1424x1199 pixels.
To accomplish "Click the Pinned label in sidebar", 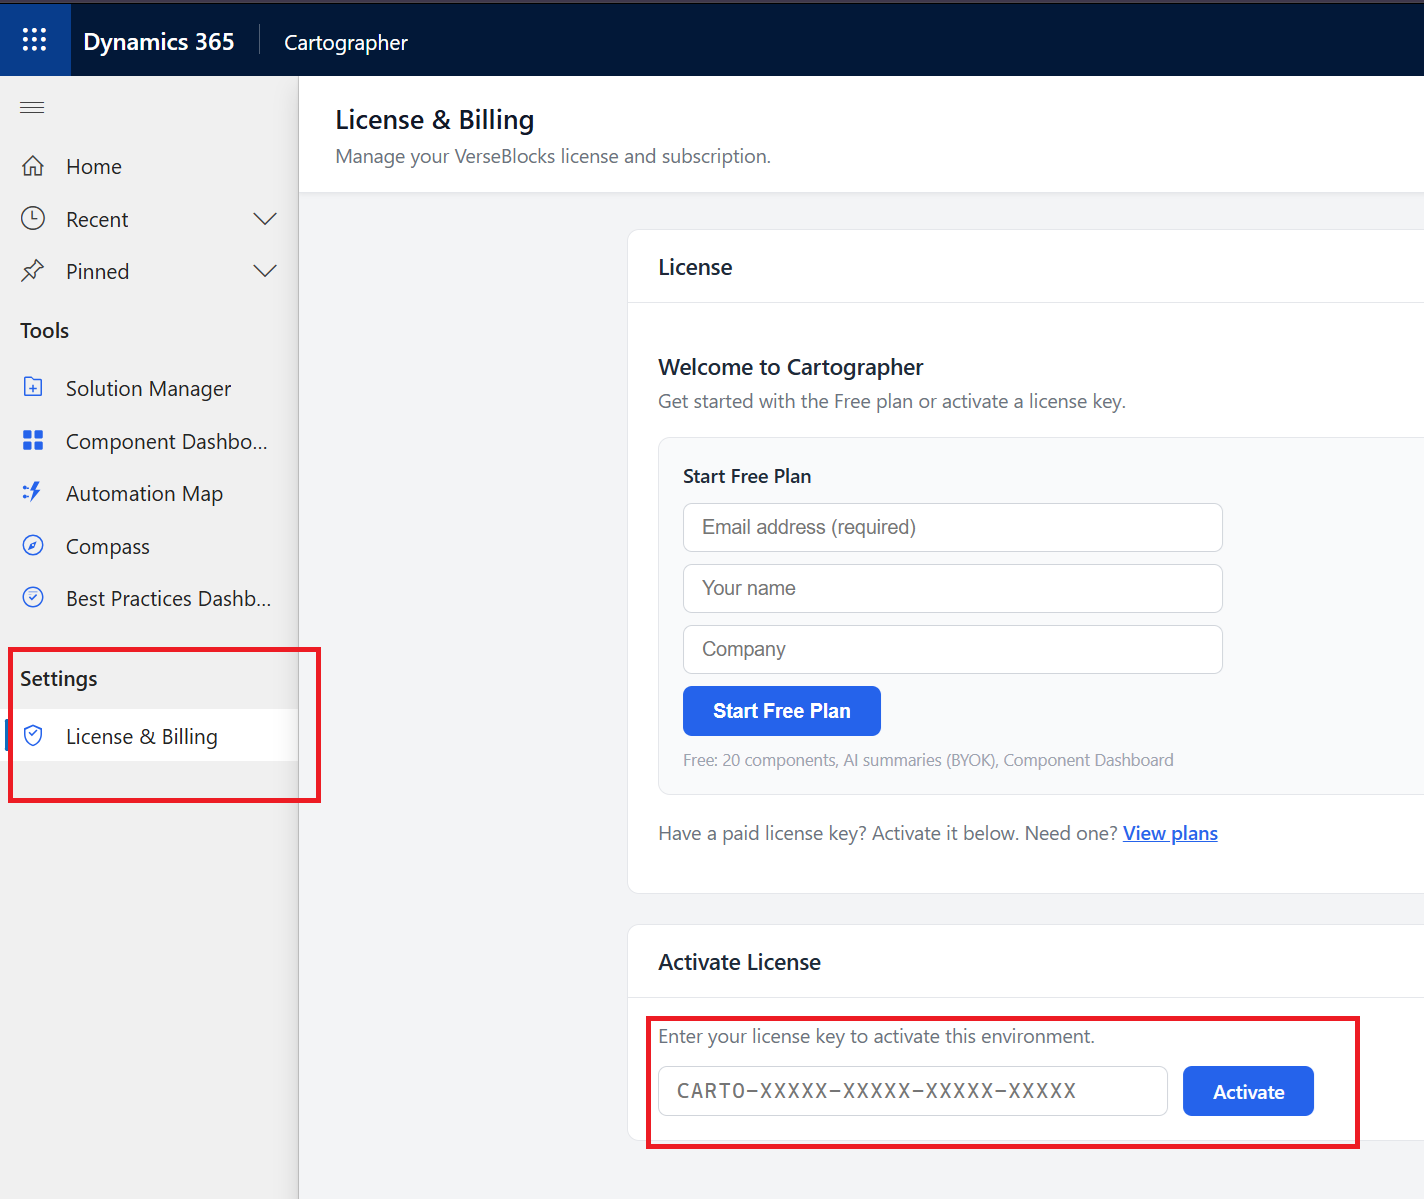I will tap(98, 271).
